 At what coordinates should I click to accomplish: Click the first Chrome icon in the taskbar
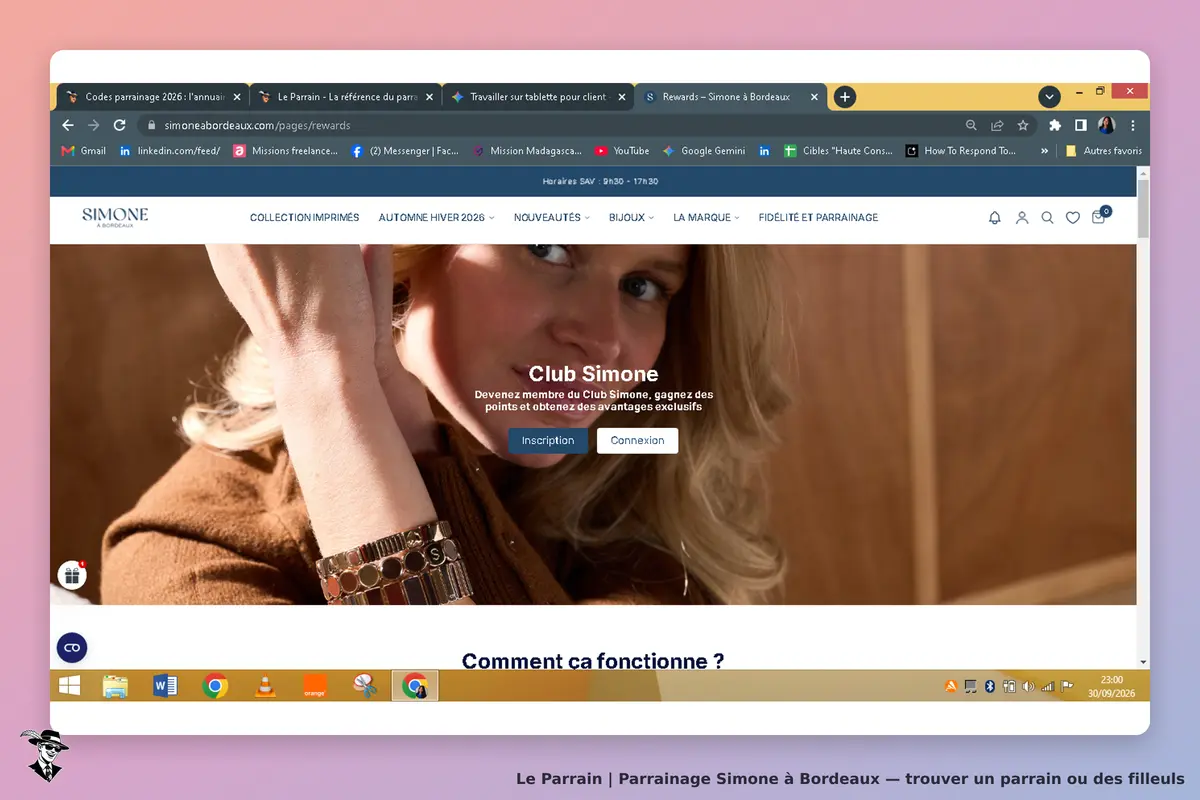pyautogui.click(x=214, y=686)
